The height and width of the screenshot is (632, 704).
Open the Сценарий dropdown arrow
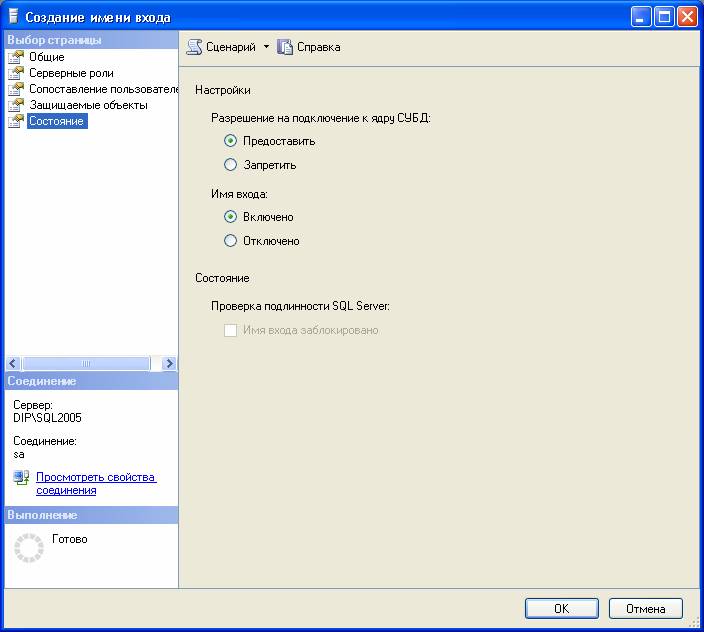(266, 47)
